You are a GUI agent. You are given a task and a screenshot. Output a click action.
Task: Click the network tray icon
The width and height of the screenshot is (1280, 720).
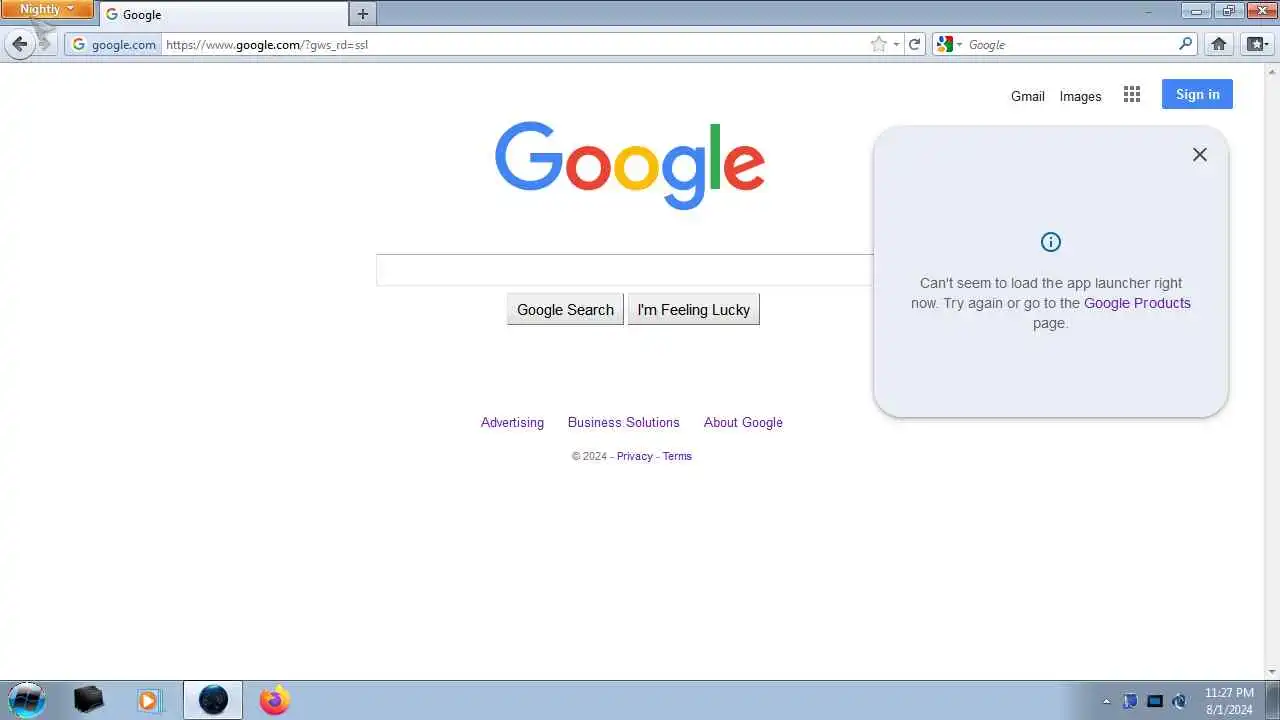click(x=1155, y=701)
